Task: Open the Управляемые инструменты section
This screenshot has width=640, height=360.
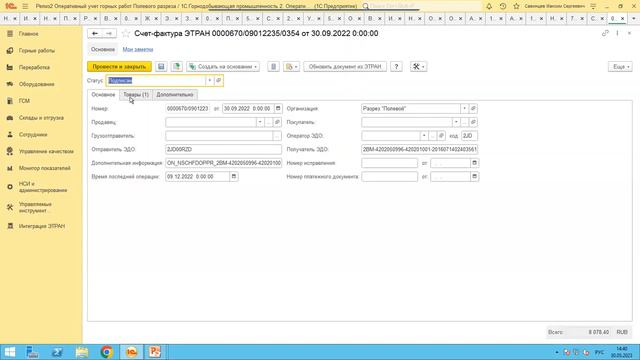Action: (x=35, y=207)
